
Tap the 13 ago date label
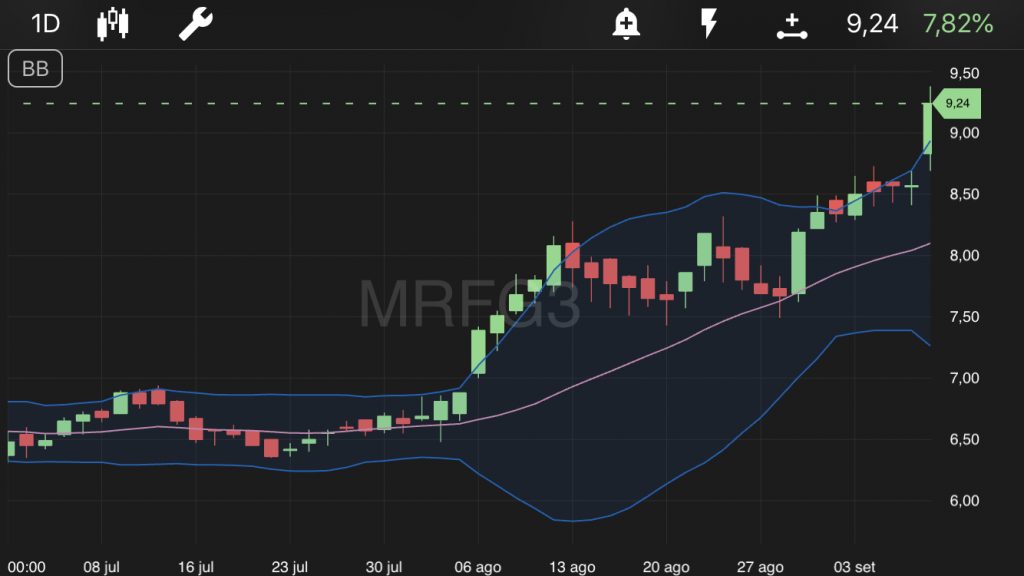pos(572,567)
